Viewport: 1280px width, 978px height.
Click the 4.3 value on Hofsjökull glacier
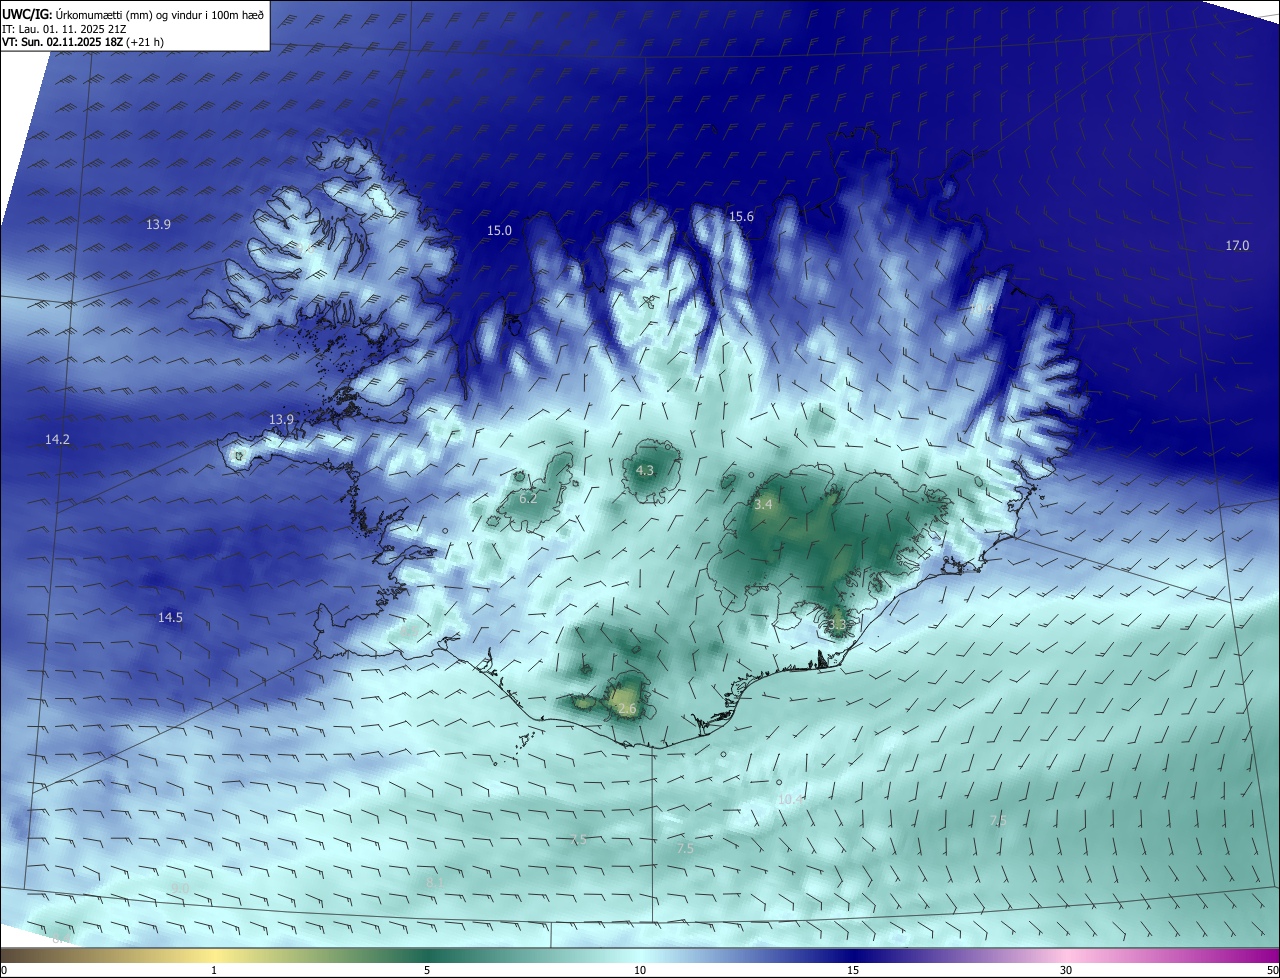coord(645,471)
